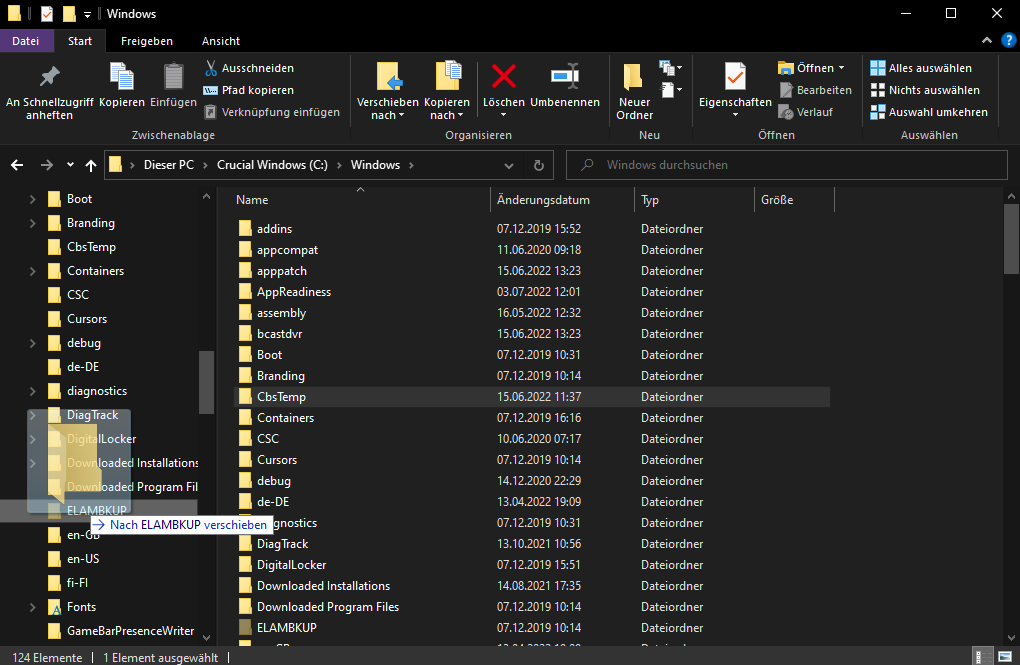
Task: Click the file list vertical scrollbar
Action: click(x=1011, y=238)
